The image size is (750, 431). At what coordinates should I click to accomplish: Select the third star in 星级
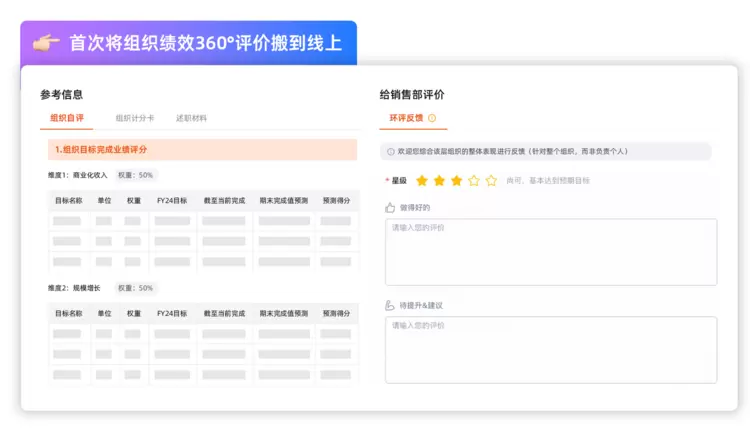[x=456, y=181]
